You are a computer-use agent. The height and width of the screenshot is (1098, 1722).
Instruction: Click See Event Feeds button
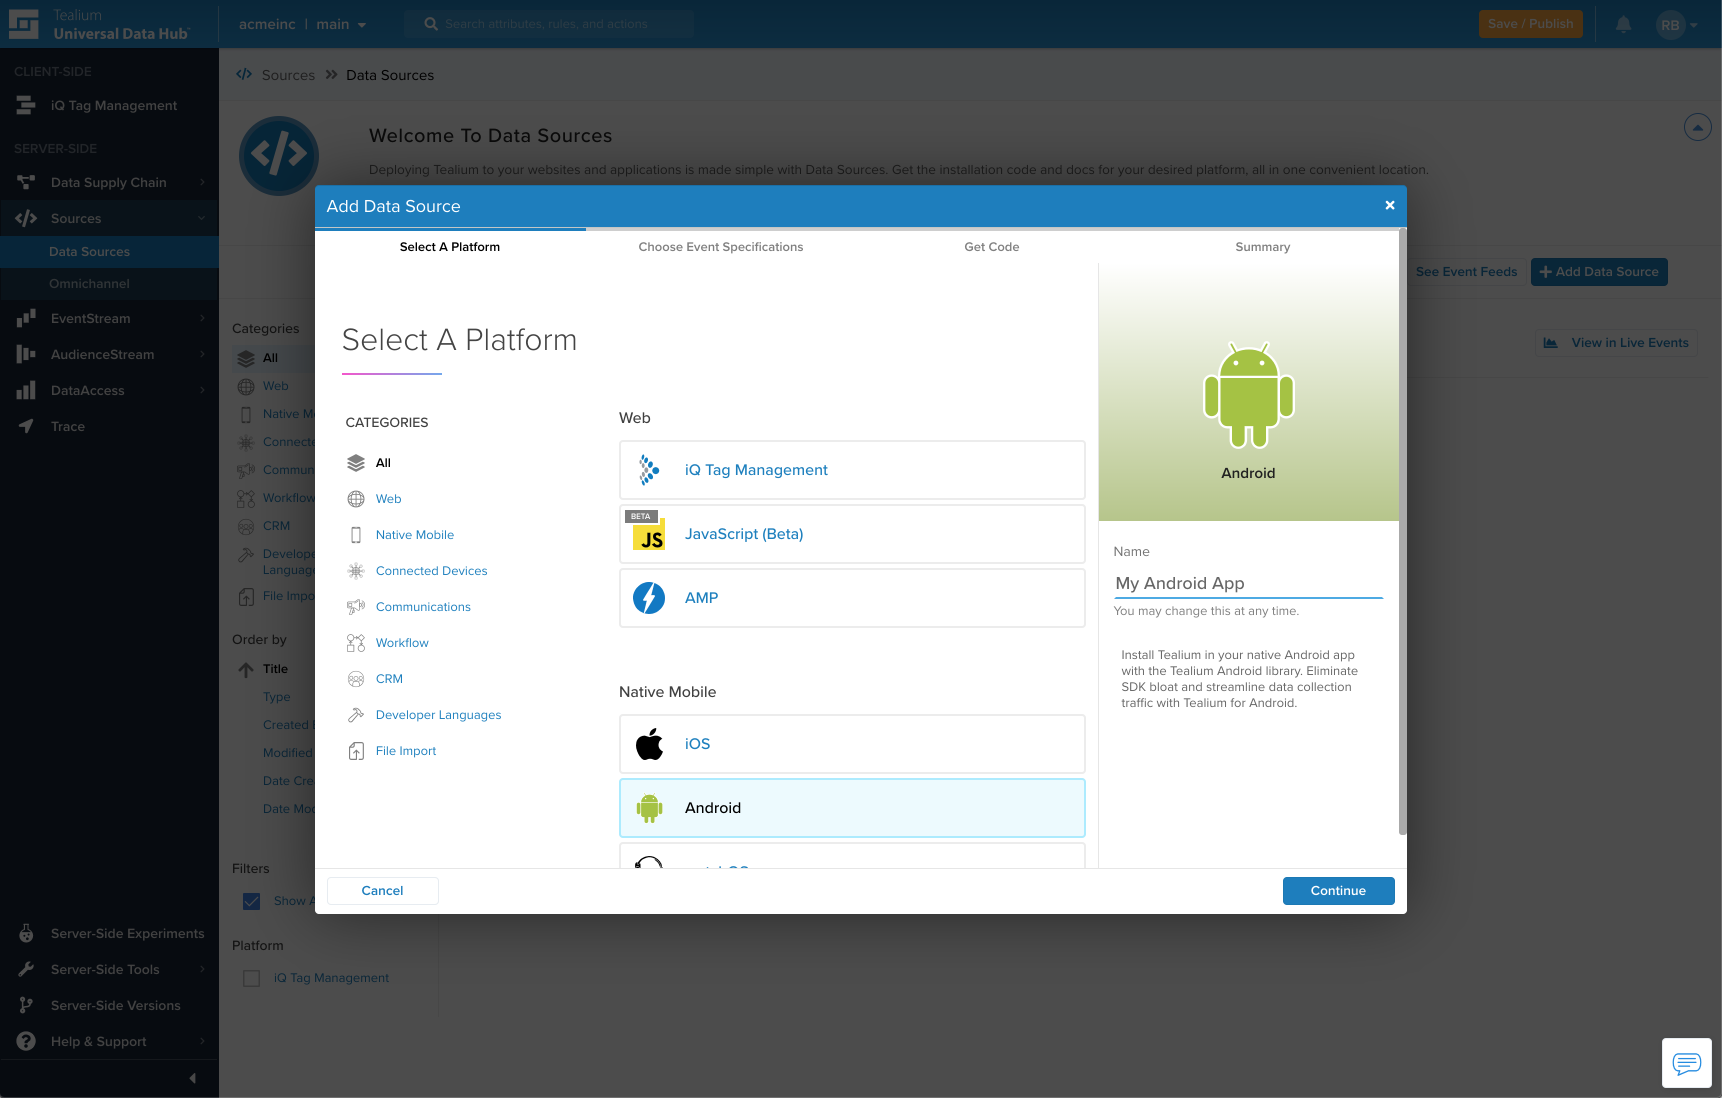pyautogui.click(x=1466, y=272)
